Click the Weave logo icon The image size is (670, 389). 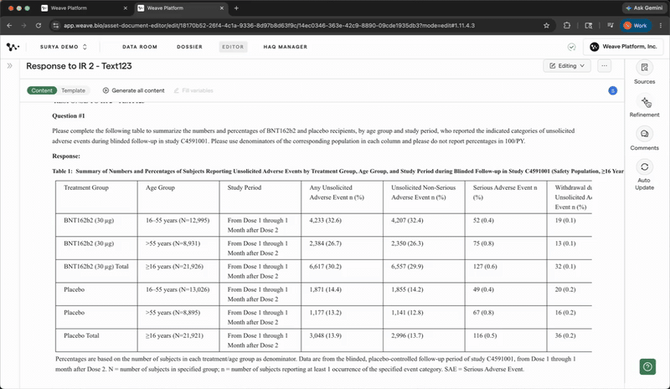point(13,47)
